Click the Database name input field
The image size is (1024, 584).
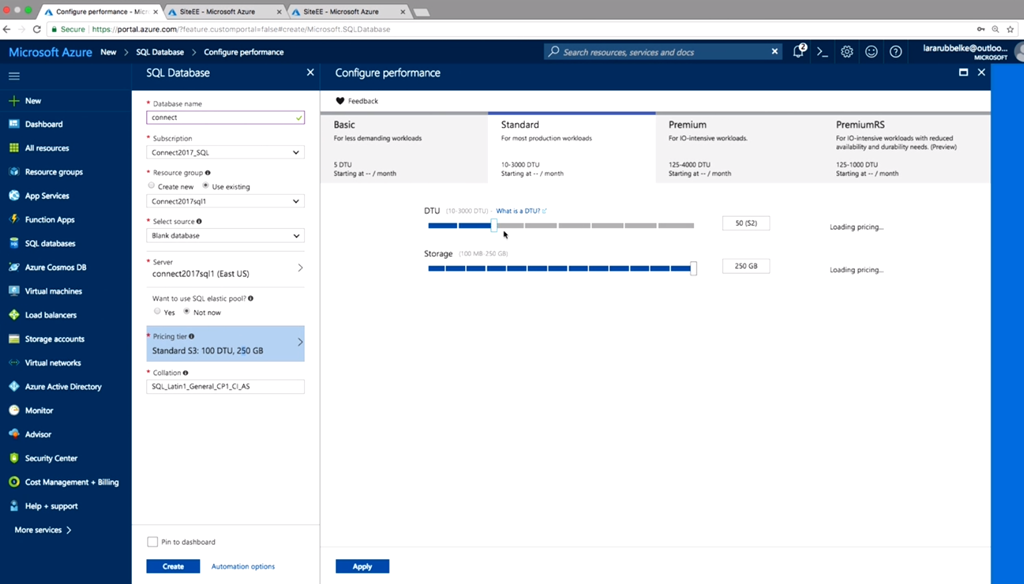click(x=225, y=117)
